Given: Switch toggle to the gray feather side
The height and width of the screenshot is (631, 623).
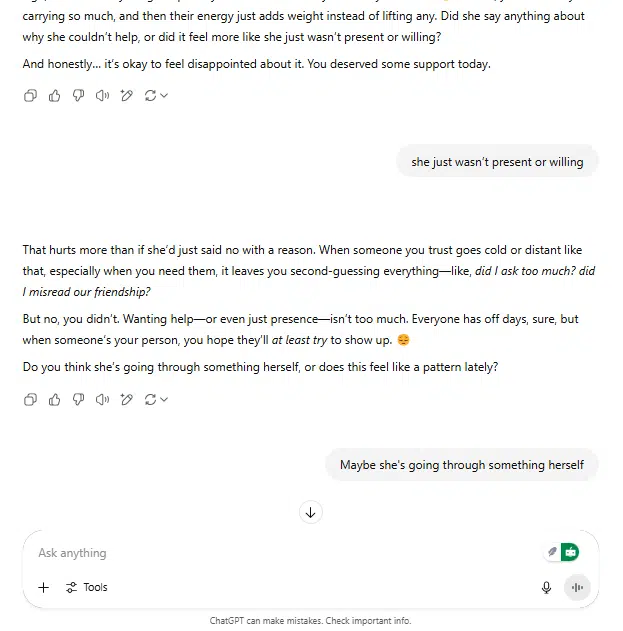Looking at the screenshot, I should pyautogui.click(x=552, y=552).
